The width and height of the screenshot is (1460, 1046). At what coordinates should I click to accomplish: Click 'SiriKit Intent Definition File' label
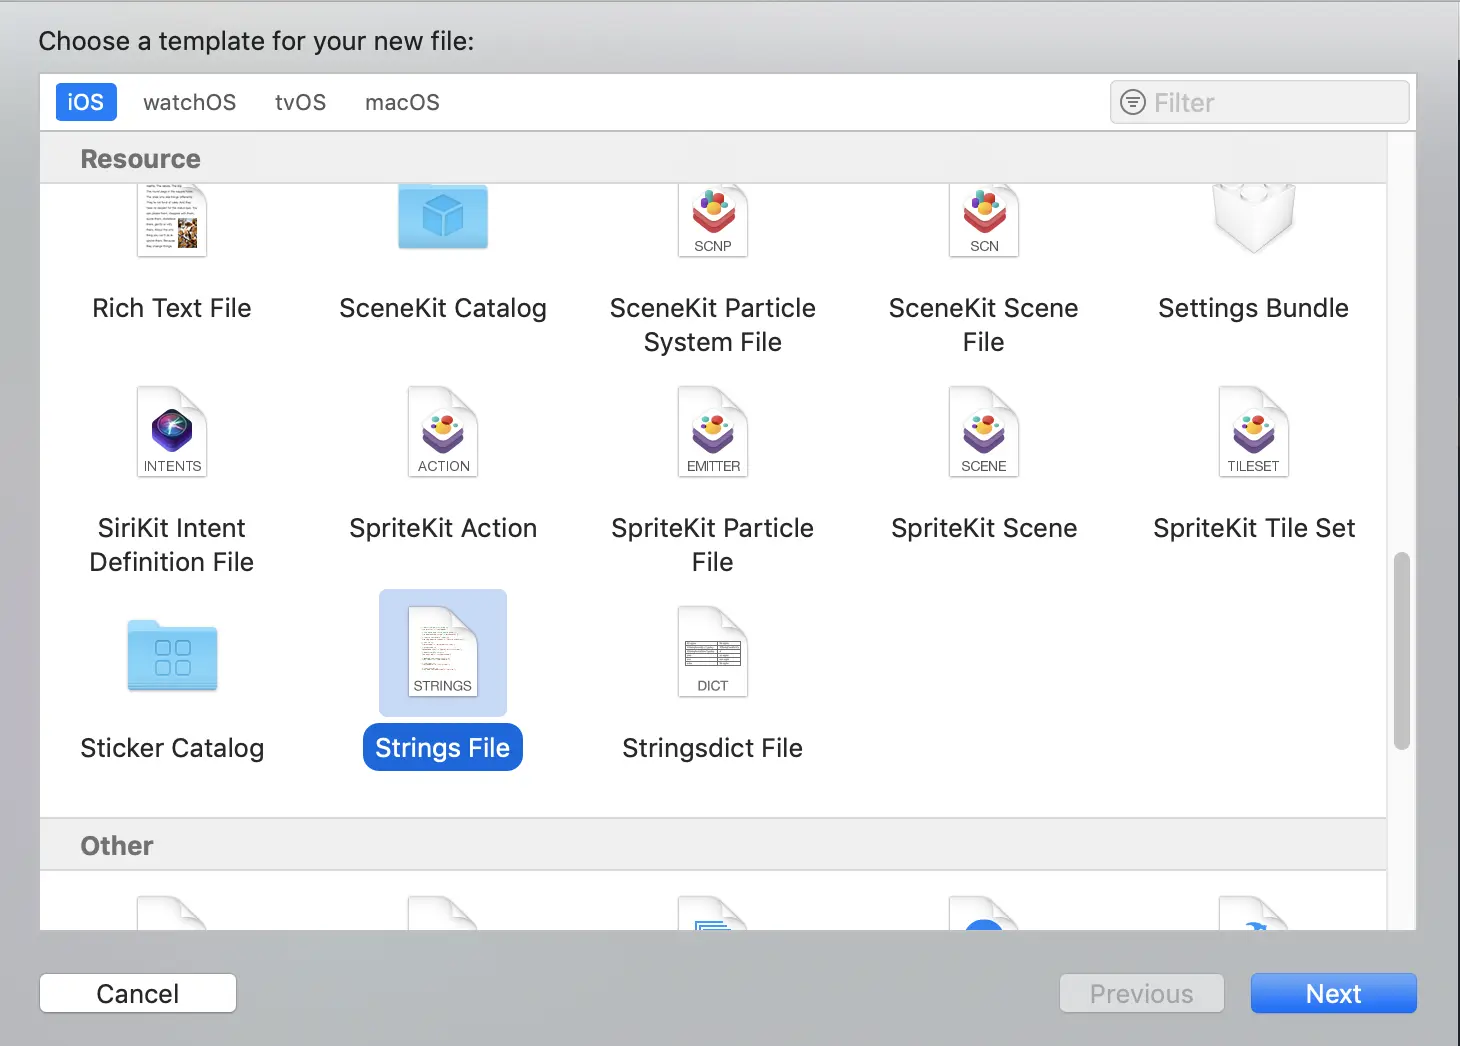(172, 545)
